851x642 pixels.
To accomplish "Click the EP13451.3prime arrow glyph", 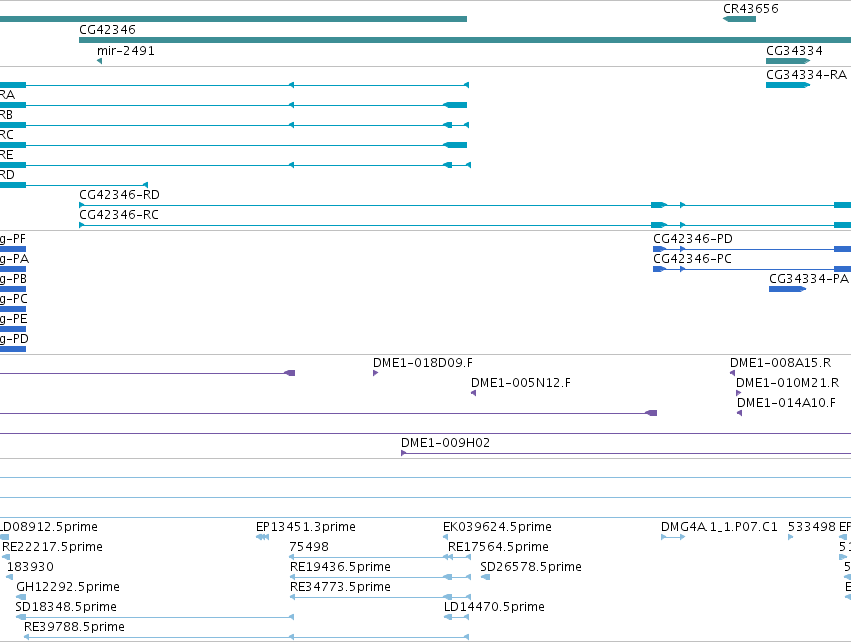I will pyautogui.click(x=262, y=537).
